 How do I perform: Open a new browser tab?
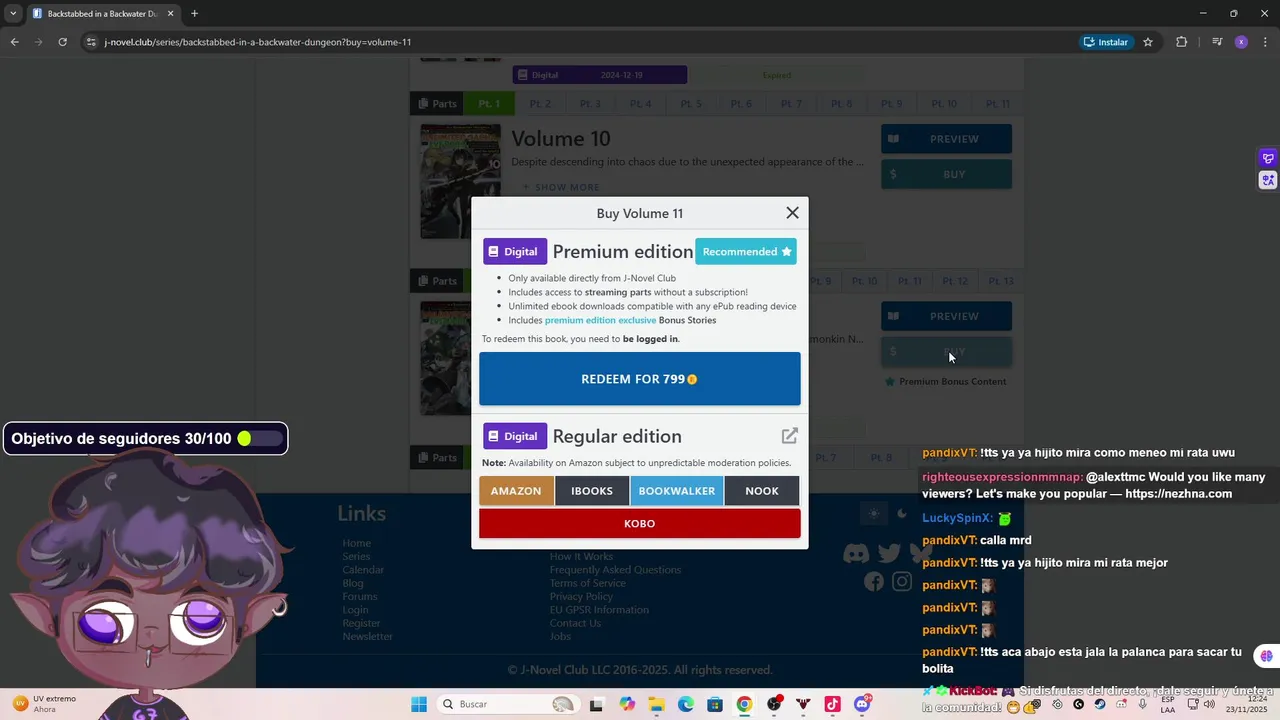click(x=194, y=14)
